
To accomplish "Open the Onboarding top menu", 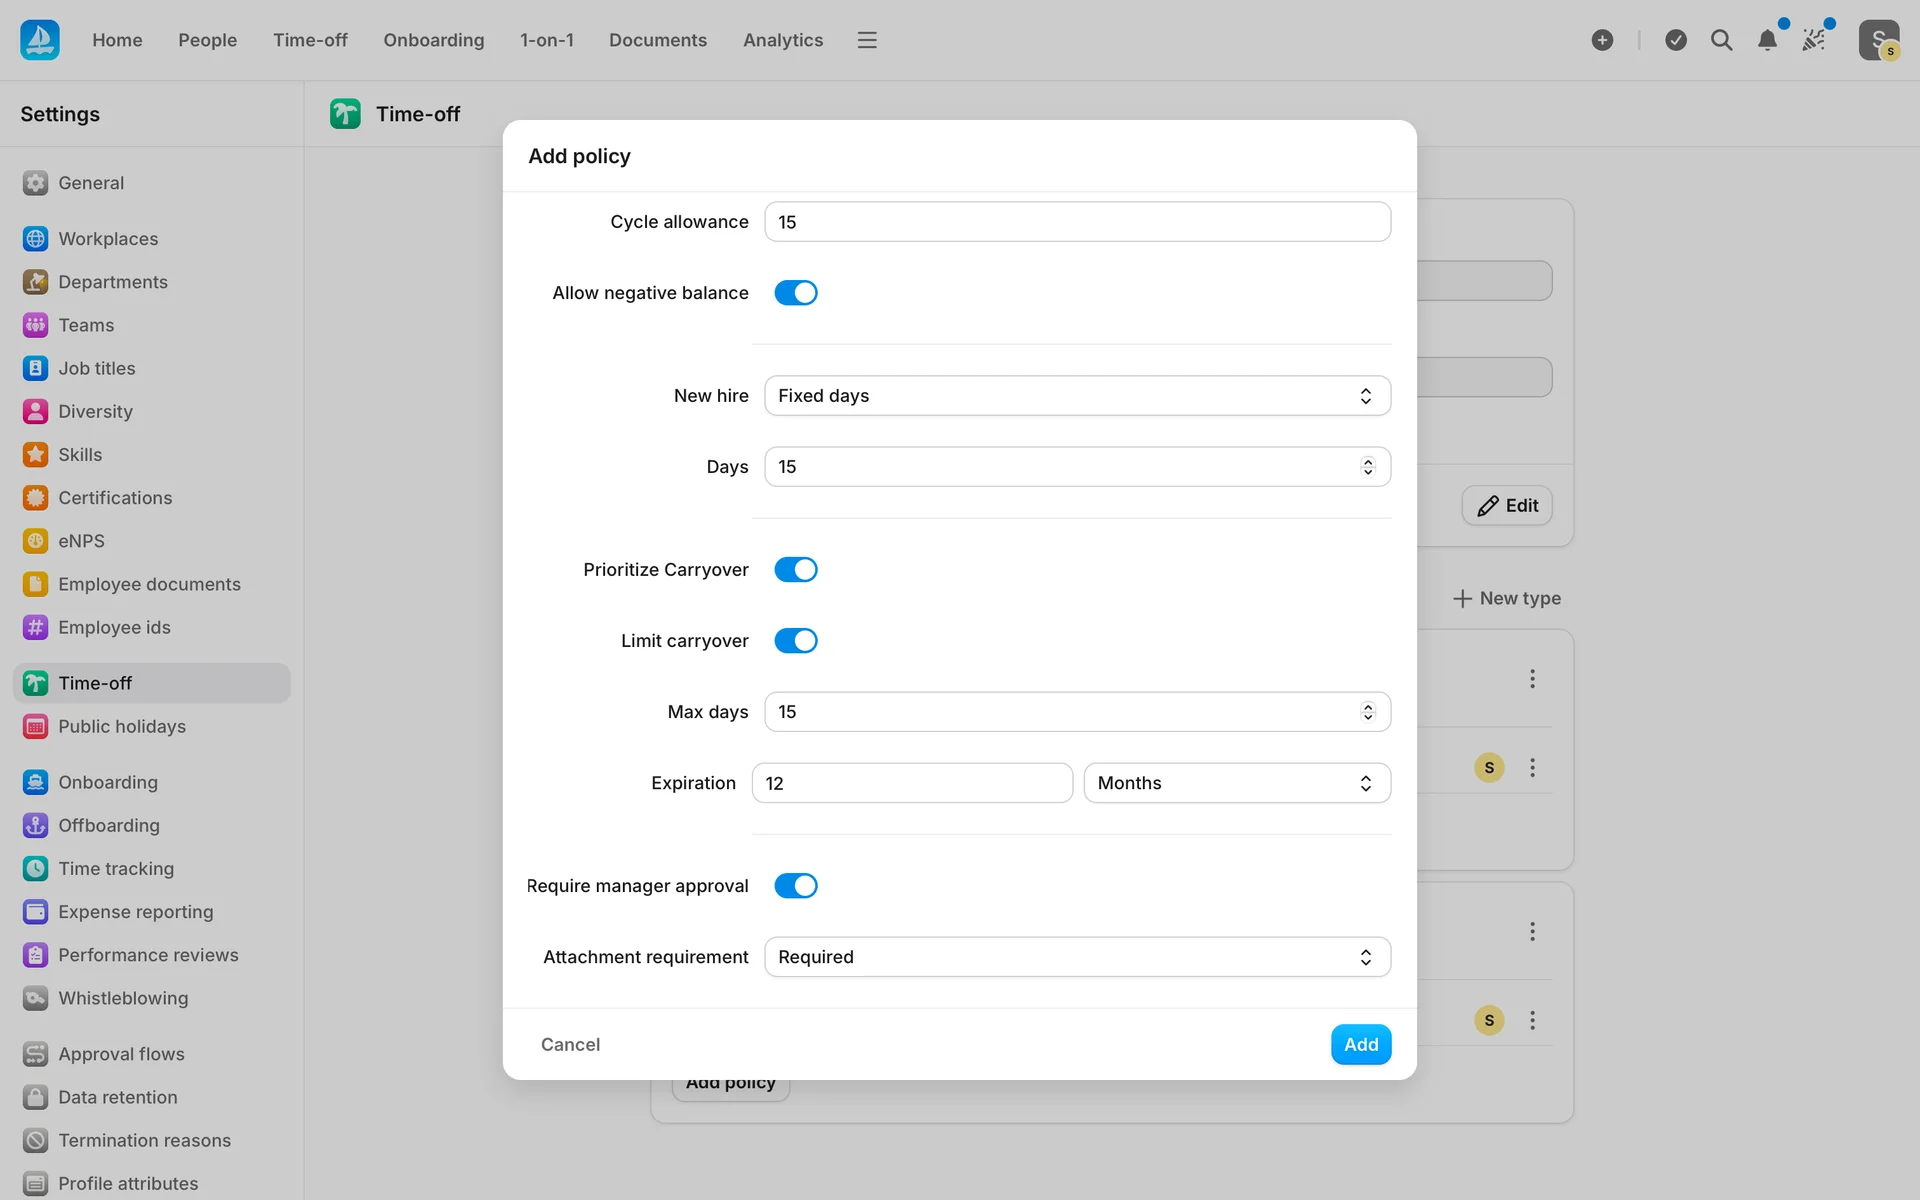I will [433, 40].
